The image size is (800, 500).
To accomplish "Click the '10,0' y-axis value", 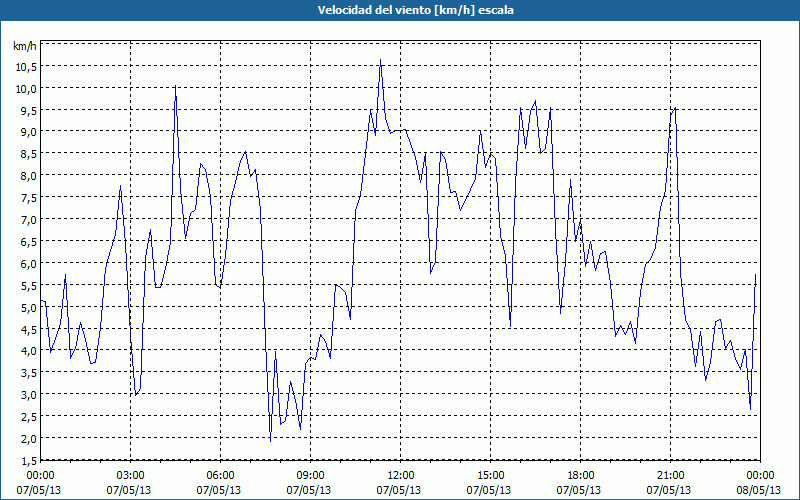I will 27,89.
